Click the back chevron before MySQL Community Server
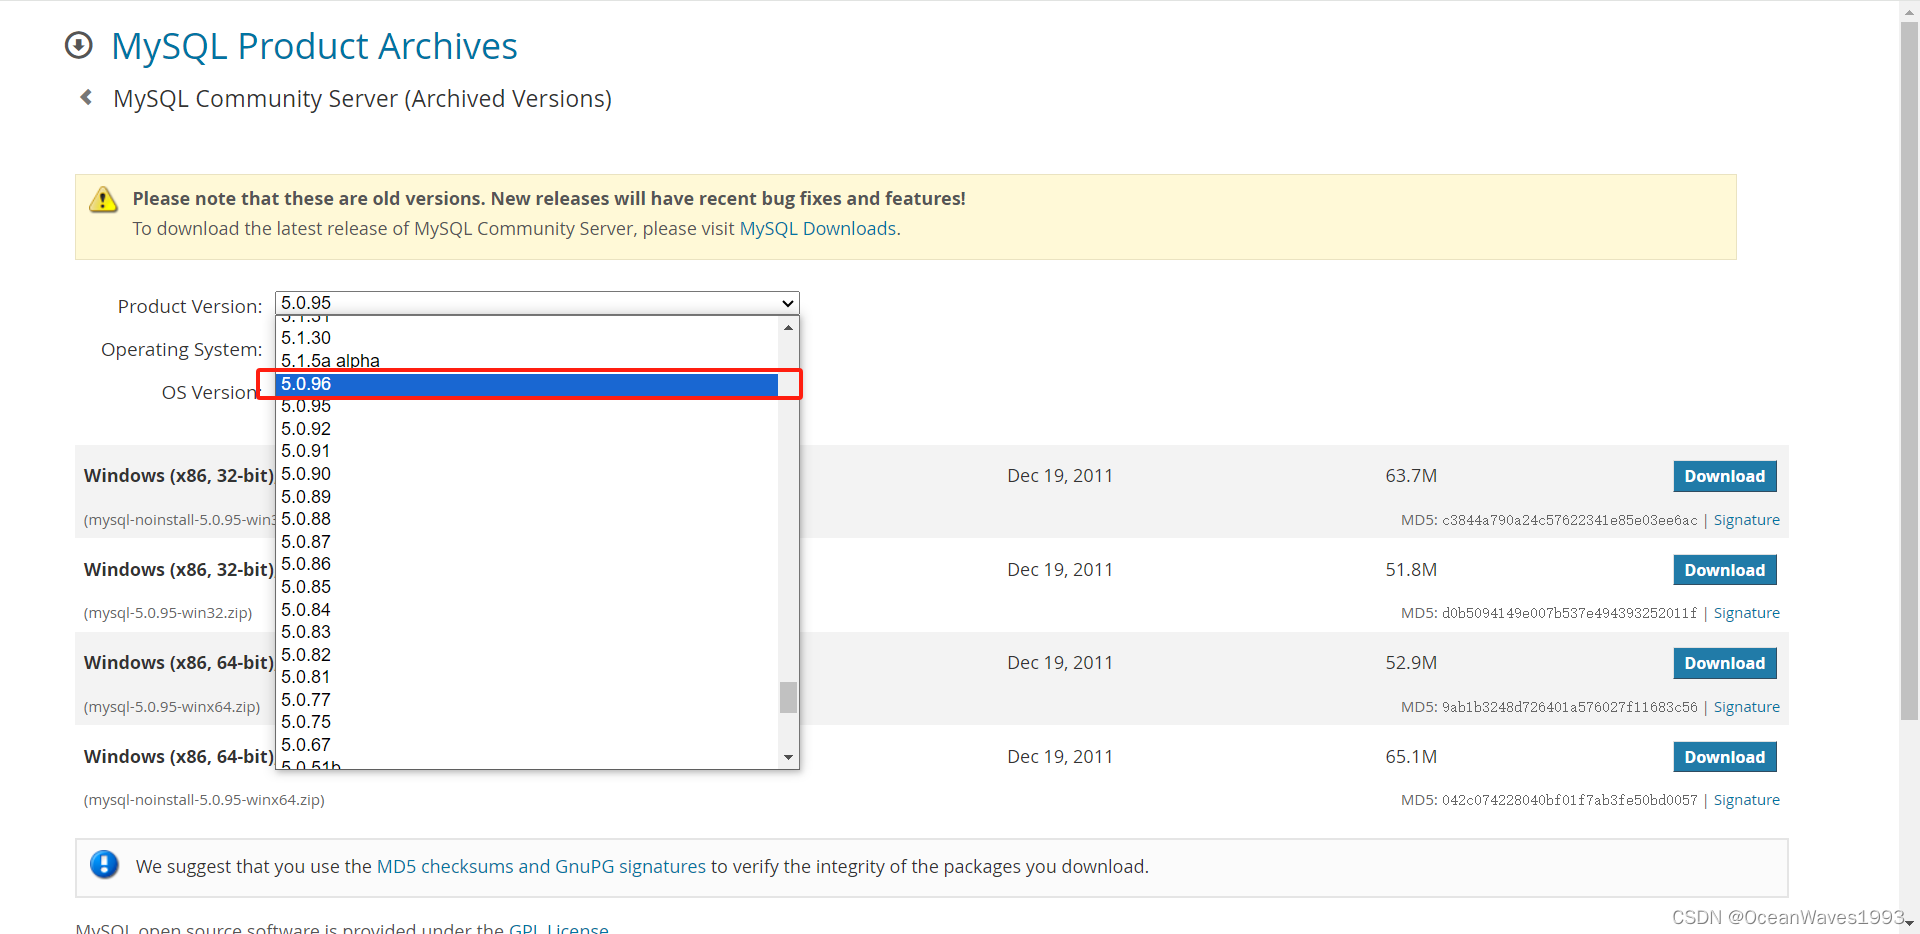1920x934 pixels. (86, 97)
